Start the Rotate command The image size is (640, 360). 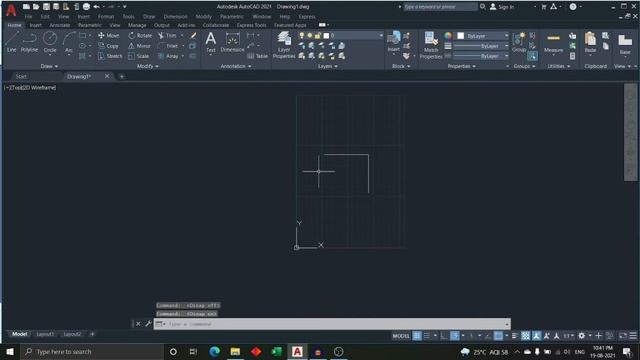pos(140,36)
